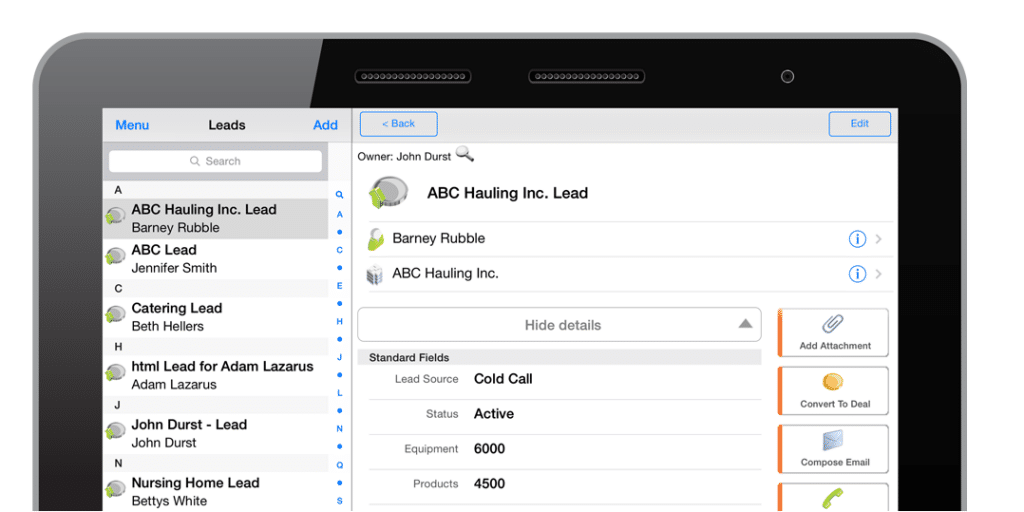Click the green phone call icon
The width and height of the screenshot is (1024, 512).
[x=834, y=497]
